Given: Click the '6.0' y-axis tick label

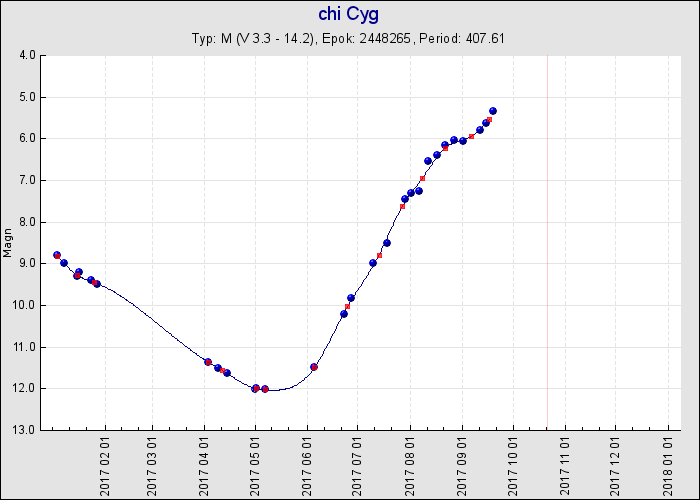Looking at the screenshot, I should [28, 138].
